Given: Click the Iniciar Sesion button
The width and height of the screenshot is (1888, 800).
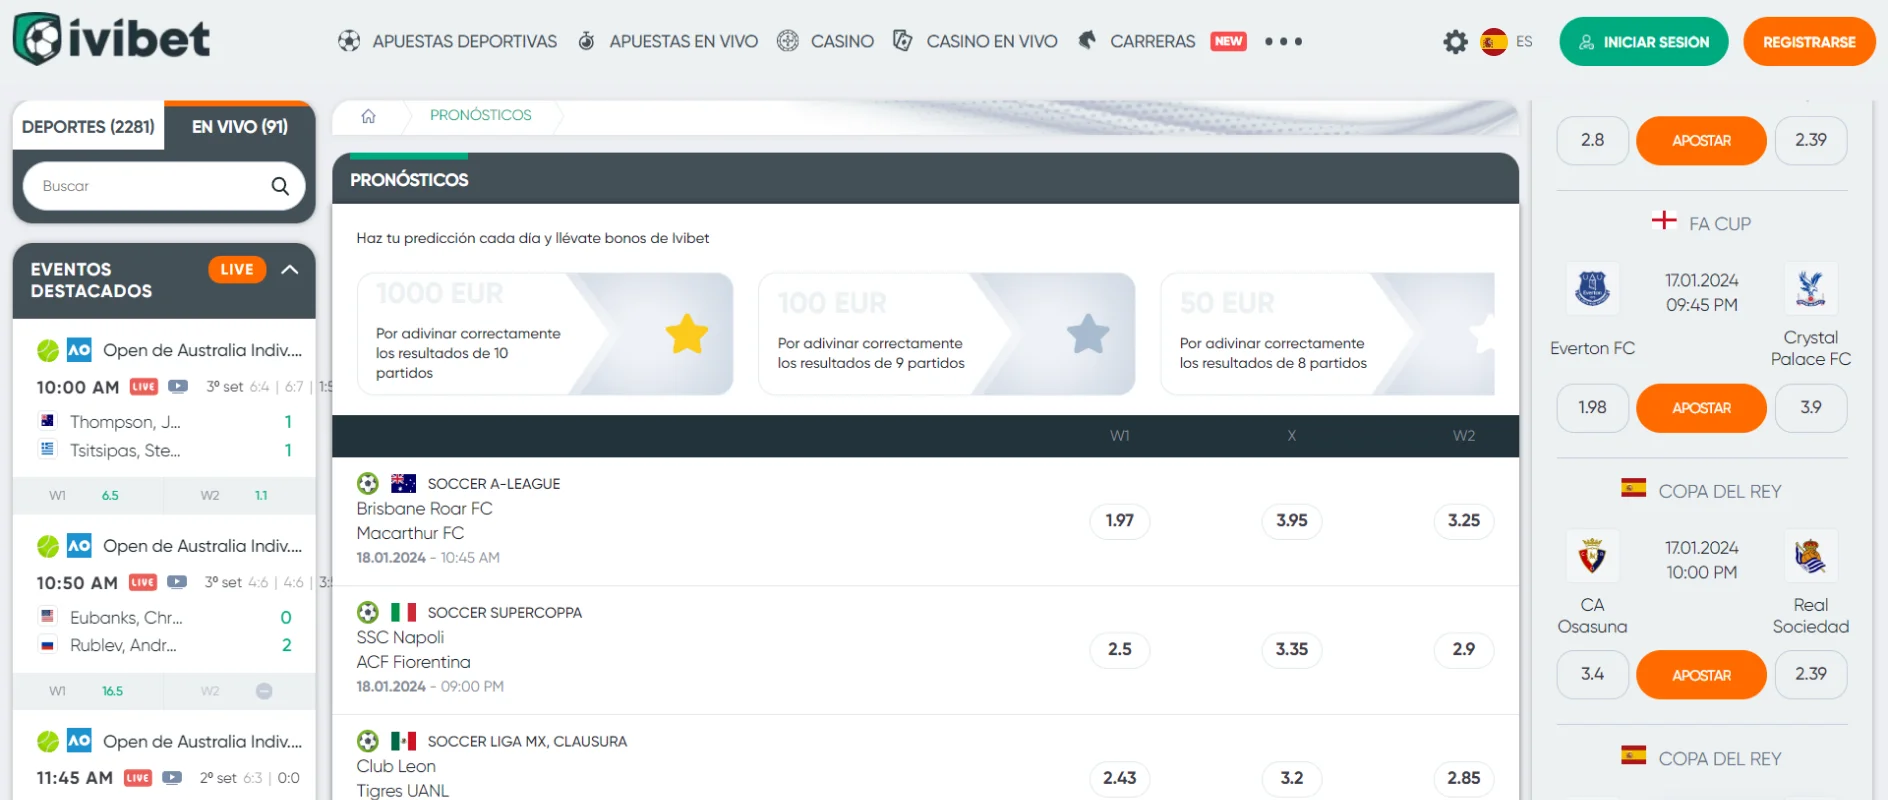Looking at the screenshot, I should 1643,42.
